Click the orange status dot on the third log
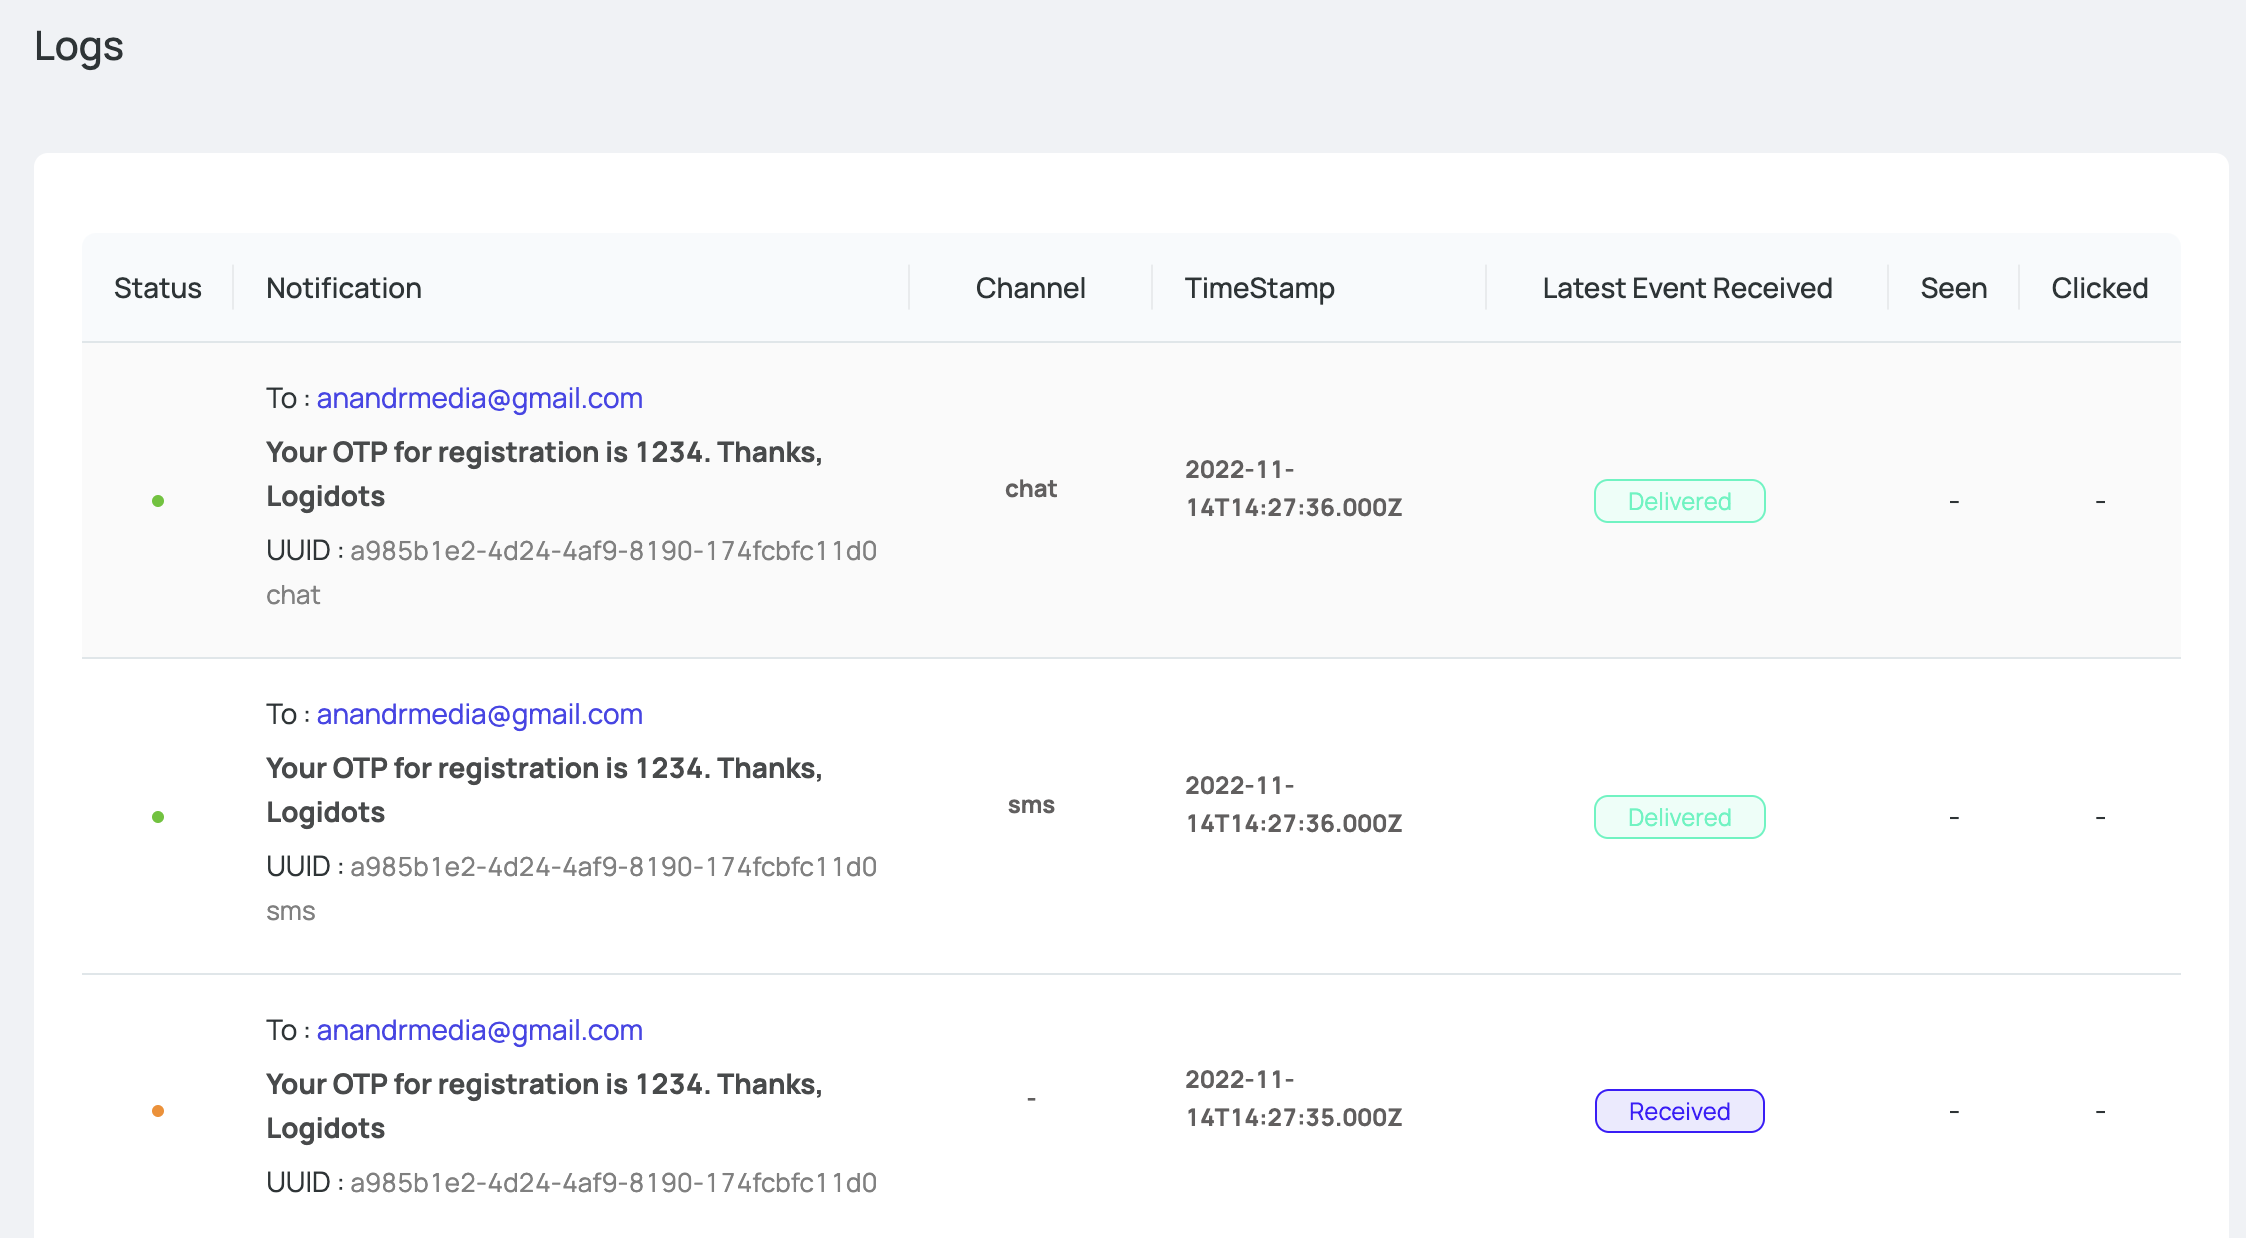 click(160, 1110)
